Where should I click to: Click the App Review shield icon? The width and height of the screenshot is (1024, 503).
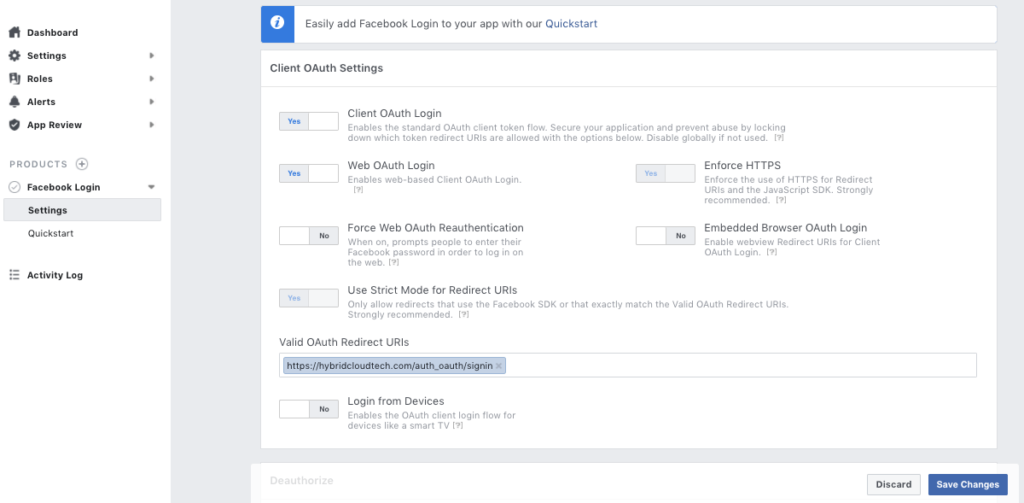tap(14, 125)
